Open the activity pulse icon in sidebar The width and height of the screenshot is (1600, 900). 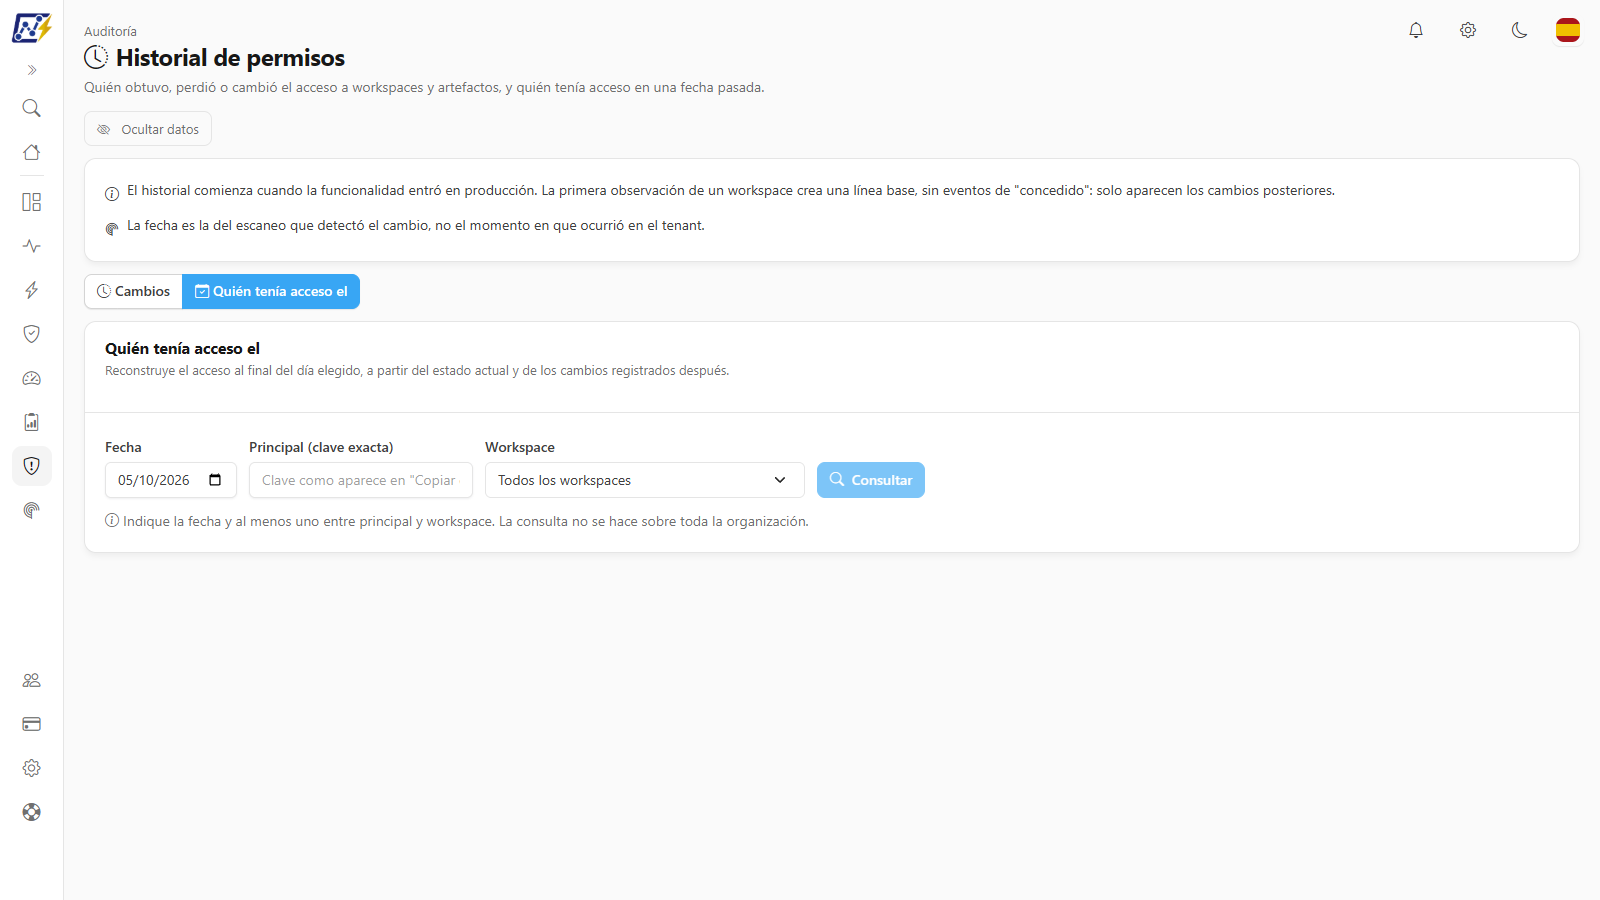(x=32, y=246)
